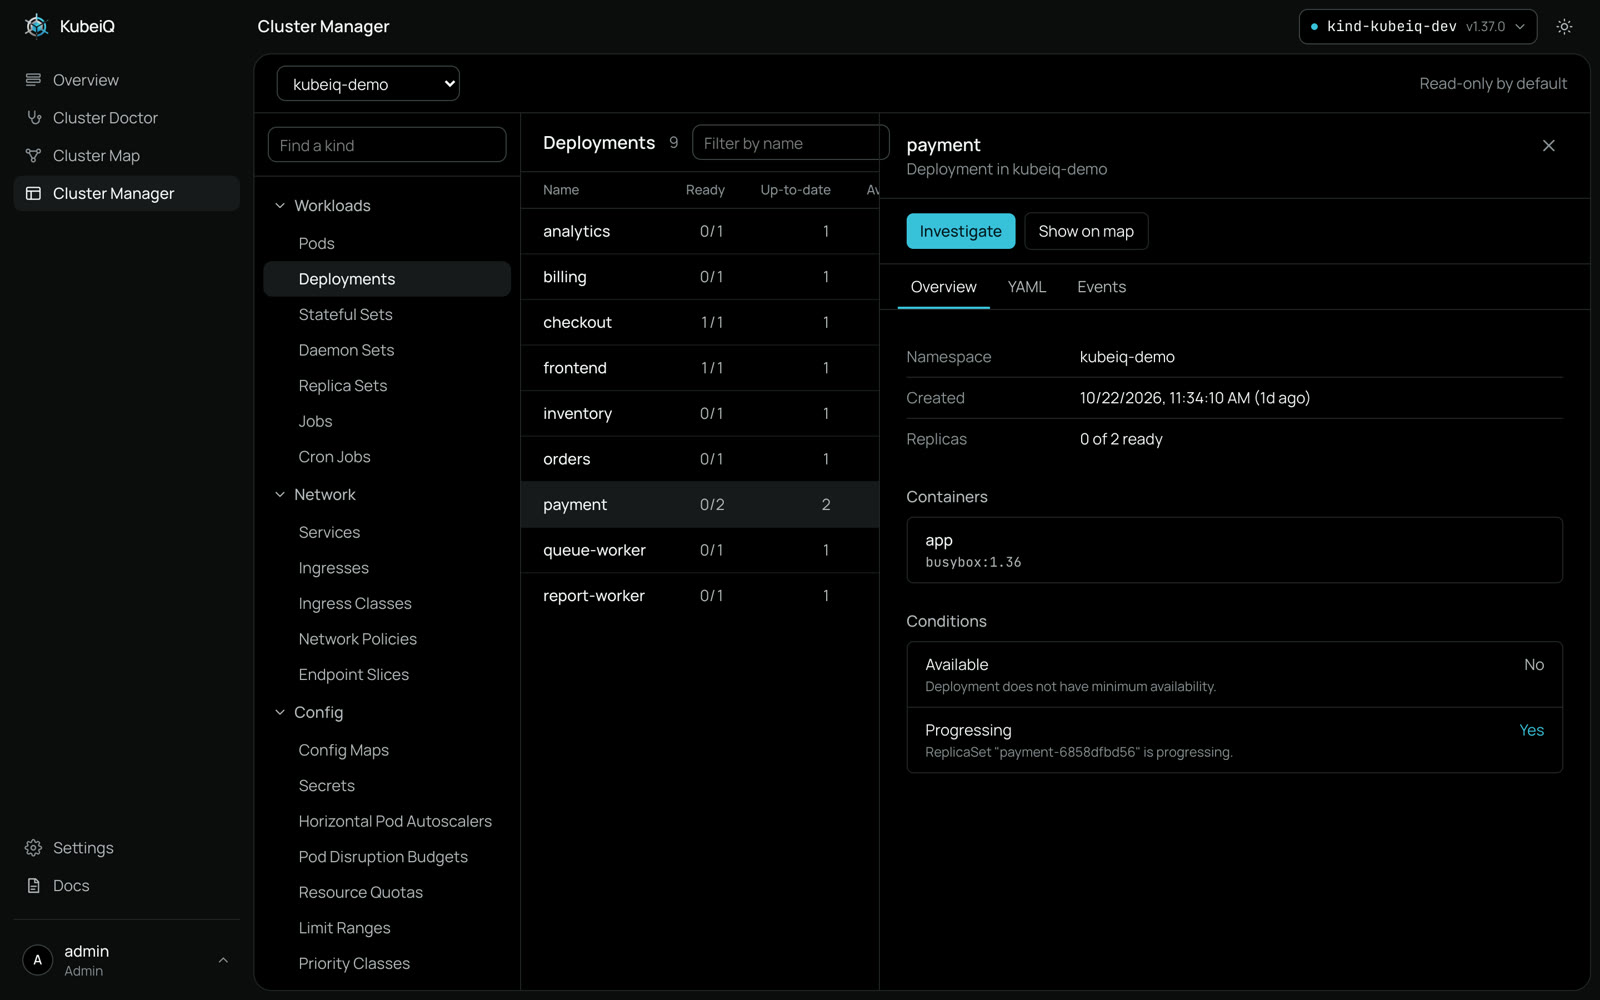Select the inventory deployment row
The height and width of the screenshot is (1000, 1600).
[700, 414]
